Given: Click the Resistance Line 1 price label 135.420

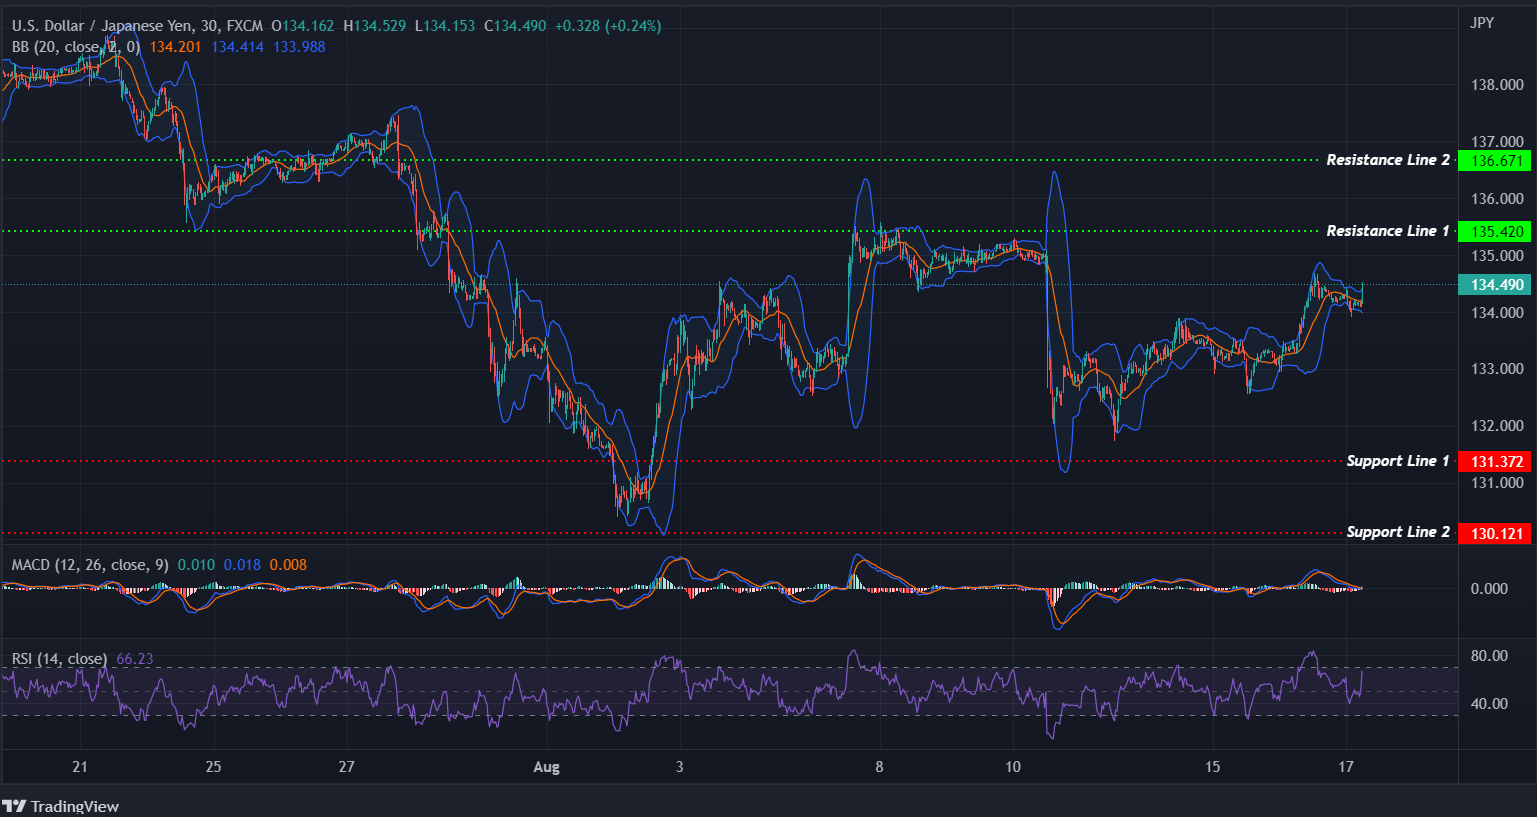Looking at the screenshot, I should [x=1495, y=231].
